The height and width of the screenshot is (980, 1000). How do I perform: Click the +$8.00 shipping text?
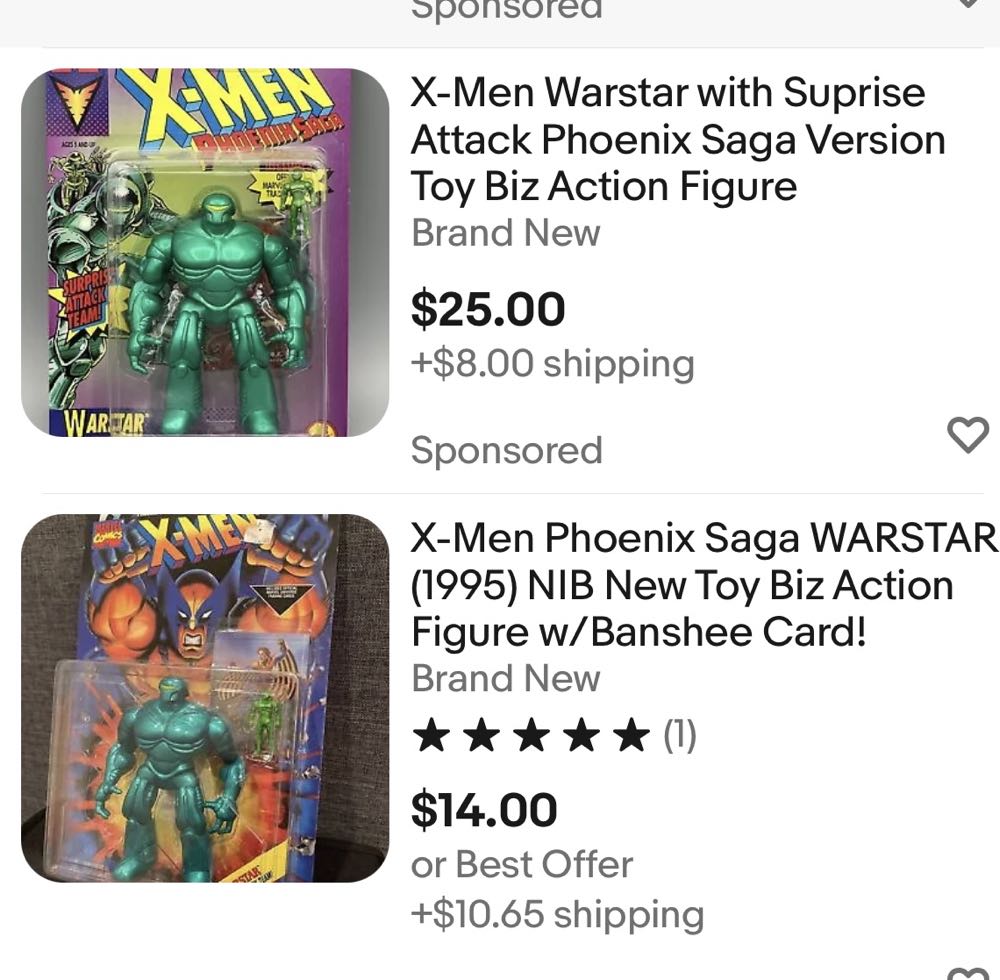(x=551, y=363)
